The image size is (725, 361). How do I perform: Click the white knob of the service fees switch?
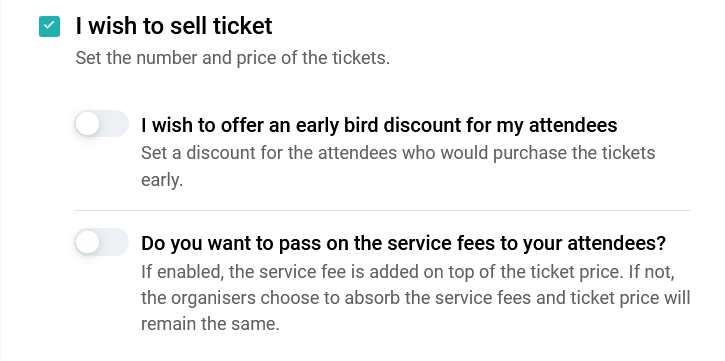click(x=87, y=242)
